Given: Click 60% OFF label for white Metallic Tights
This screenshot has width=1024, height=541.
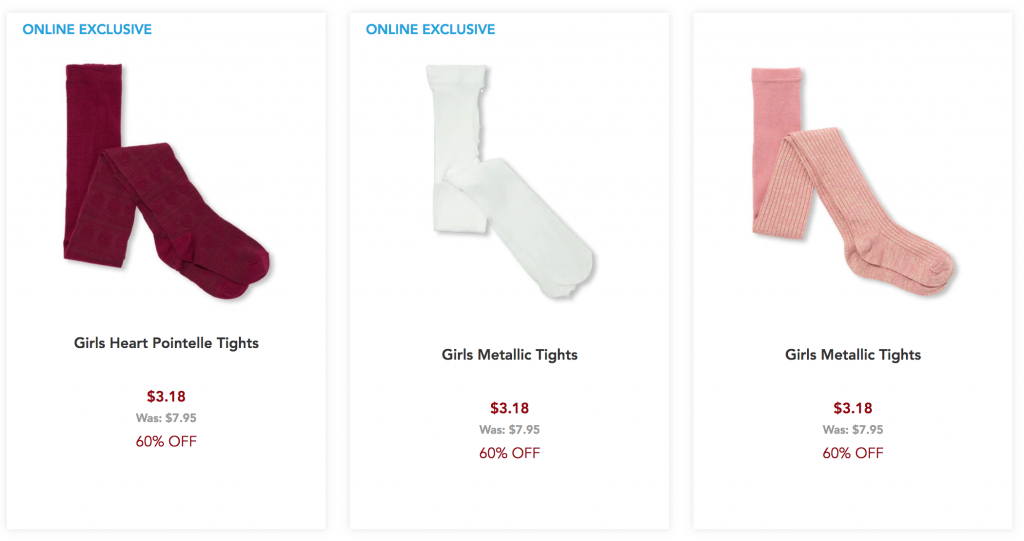Looking at the screenshot, I should (x=509, y=453).
